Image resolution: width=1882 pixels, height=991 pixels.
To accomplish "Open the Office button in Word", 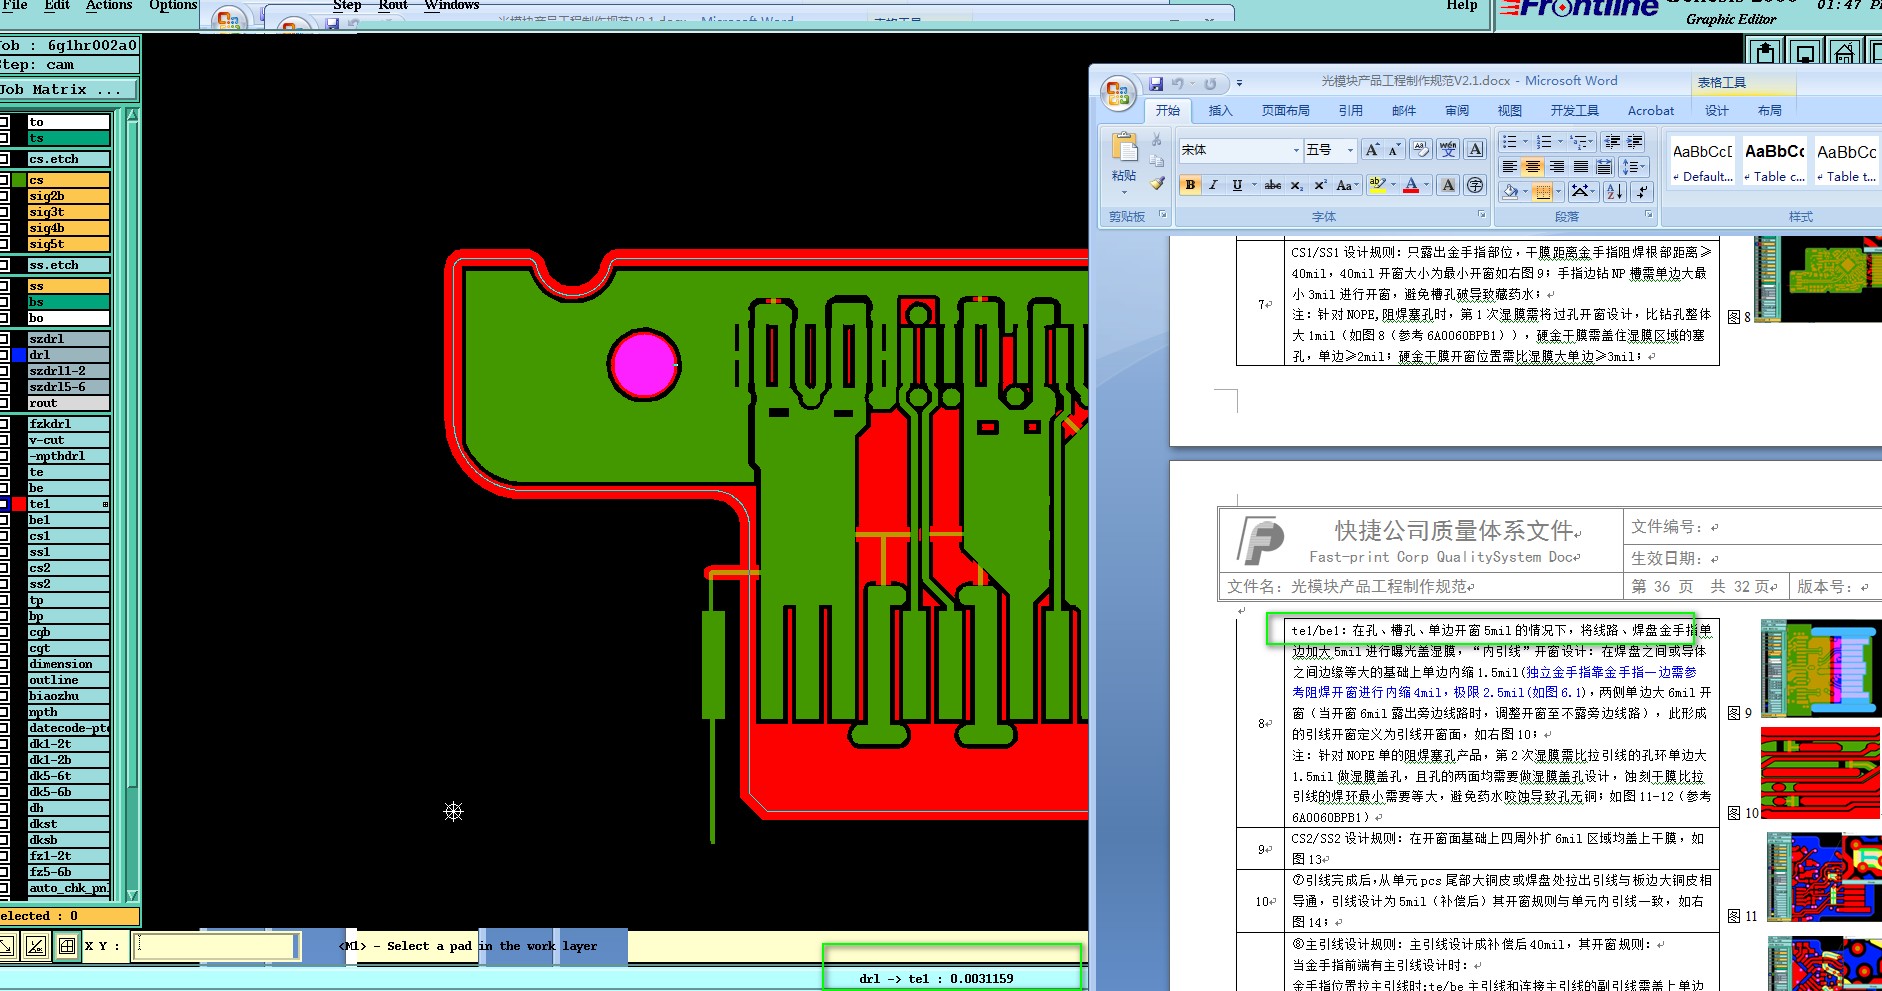I will click(x=1117, y=94).
